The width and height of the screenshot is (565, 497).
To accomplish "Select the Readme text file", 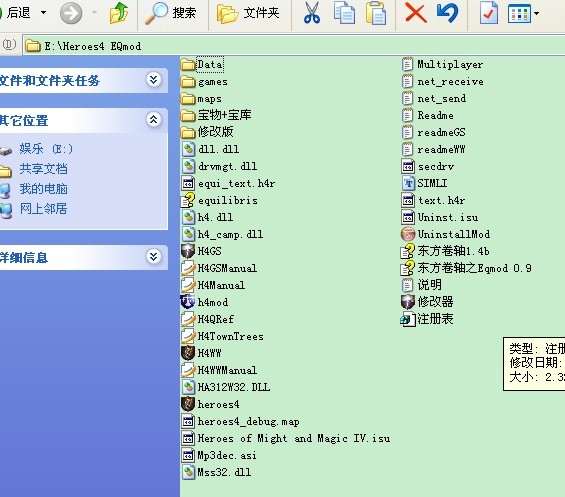I will coord(428,115).
